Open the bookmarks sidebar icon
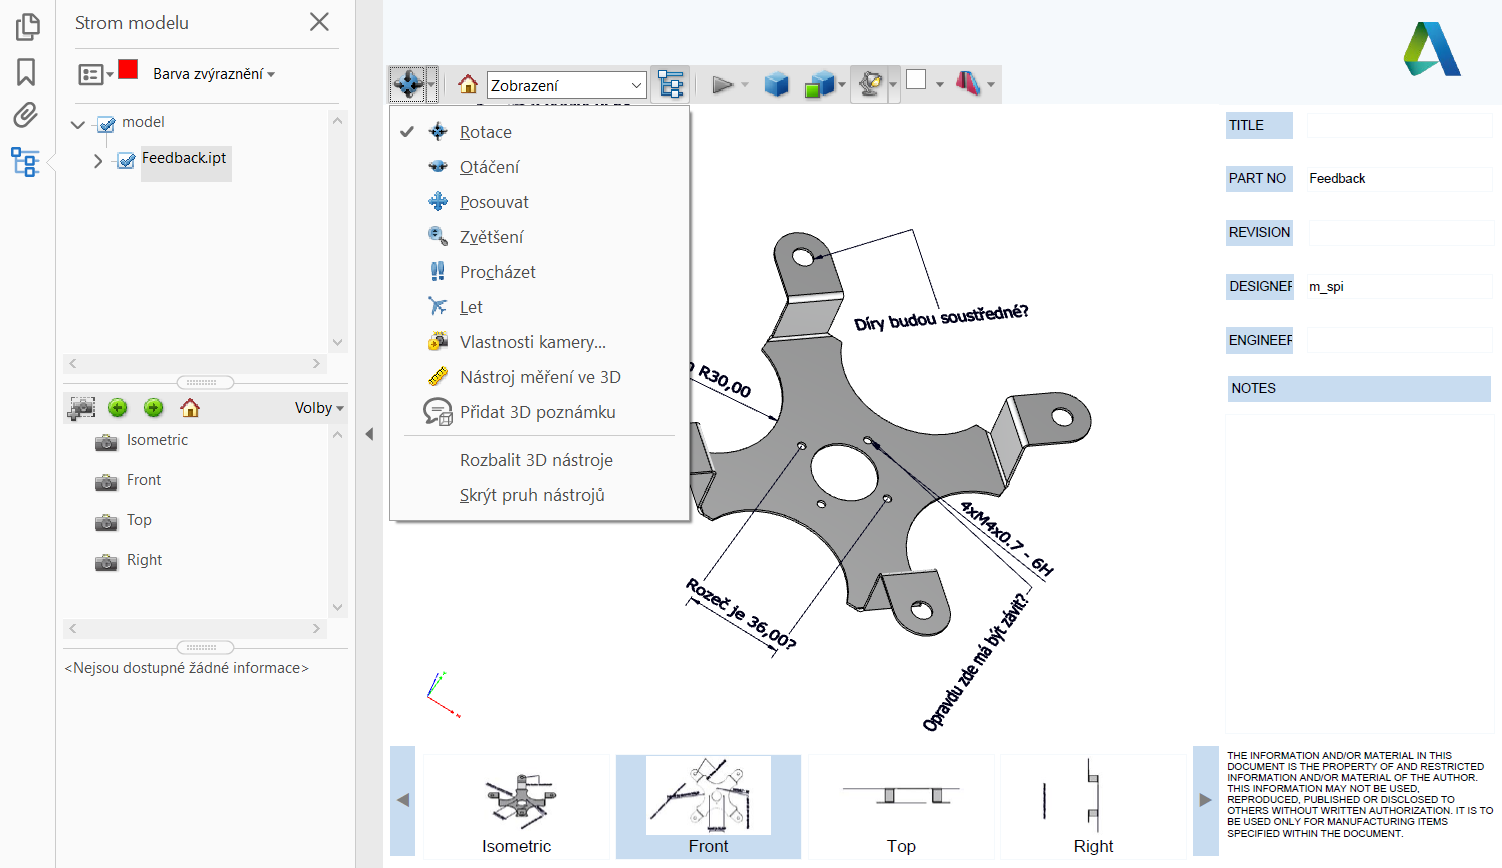This screenshot has height=868, width=1502. click(26, 72)
